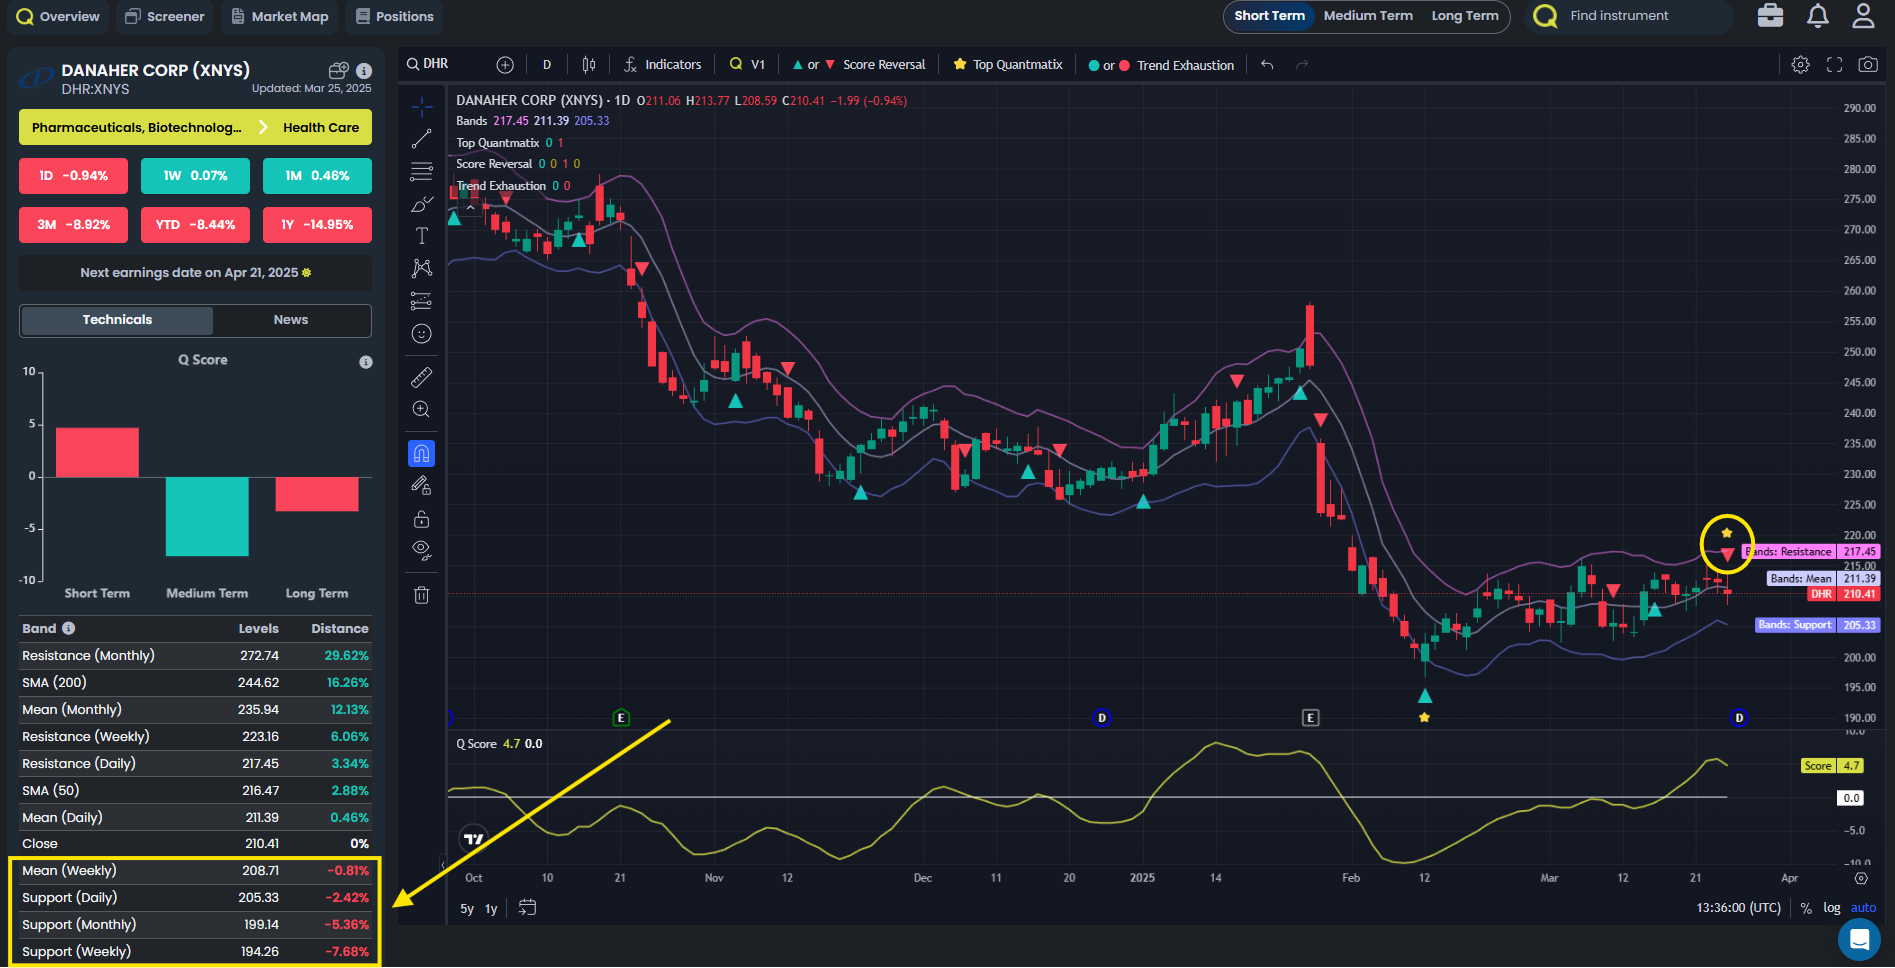1895x968 pixels.
Task: Toggle the Trend Exhaustion indicator
Action: (x=1161, y=65)
